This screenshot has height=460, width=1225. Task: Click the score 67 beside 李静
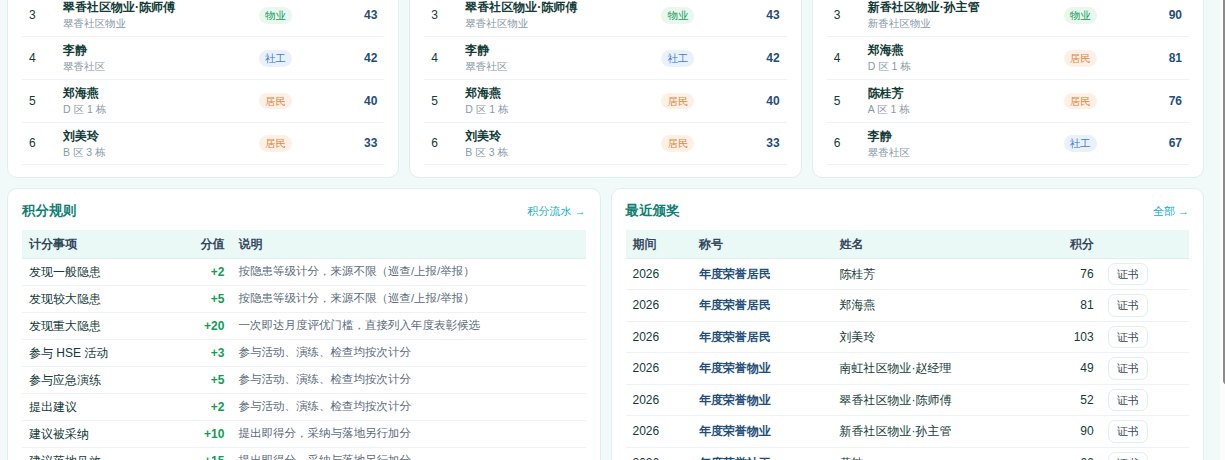pos(1175,143)
